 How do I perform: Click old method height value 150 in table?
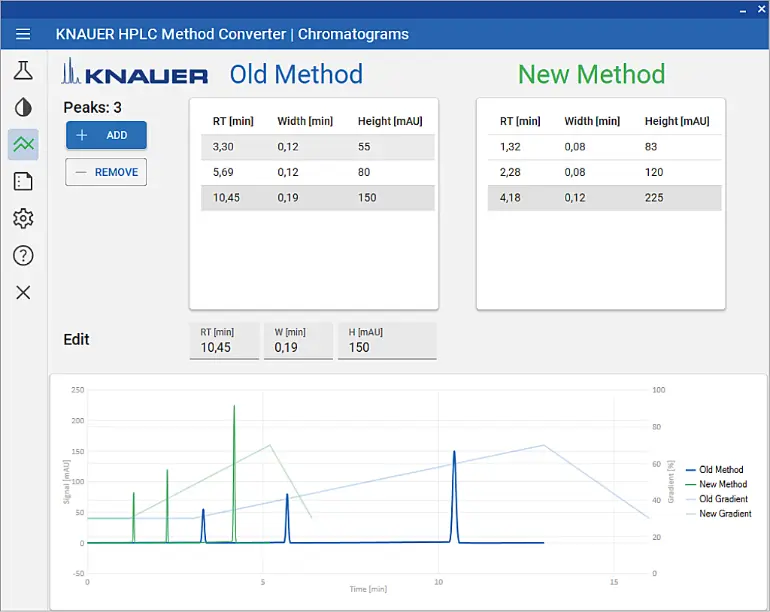pos(367,198)
